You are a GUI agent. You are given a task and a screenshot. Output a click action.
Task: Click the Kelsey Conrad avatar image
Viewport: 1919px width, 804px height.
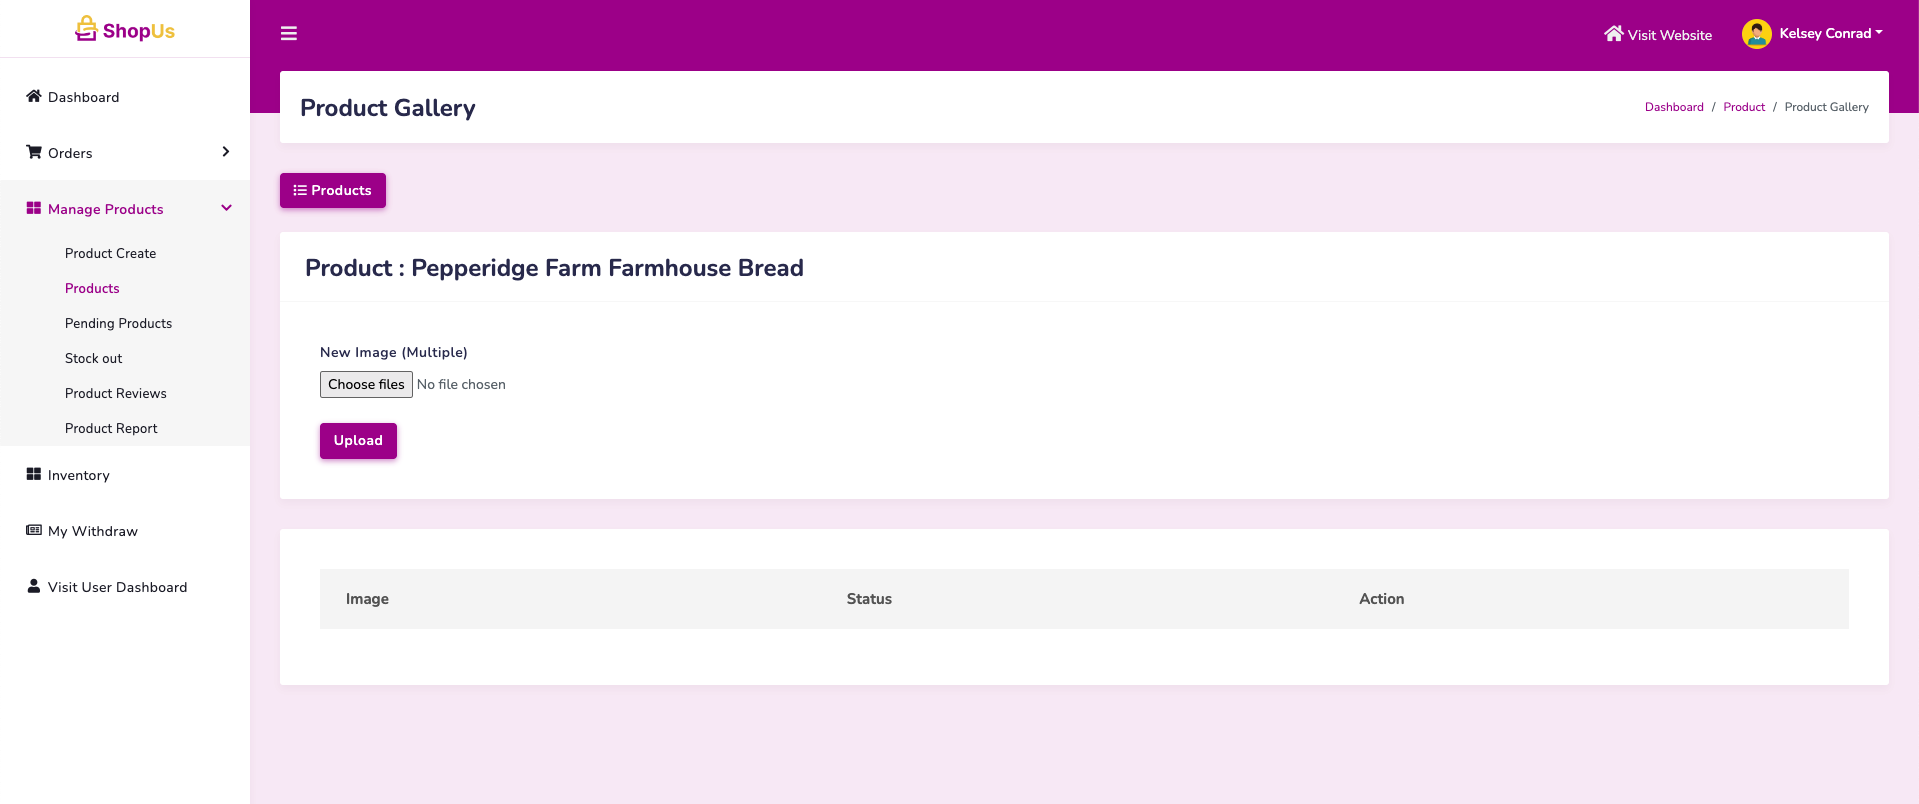[1756, 34]
